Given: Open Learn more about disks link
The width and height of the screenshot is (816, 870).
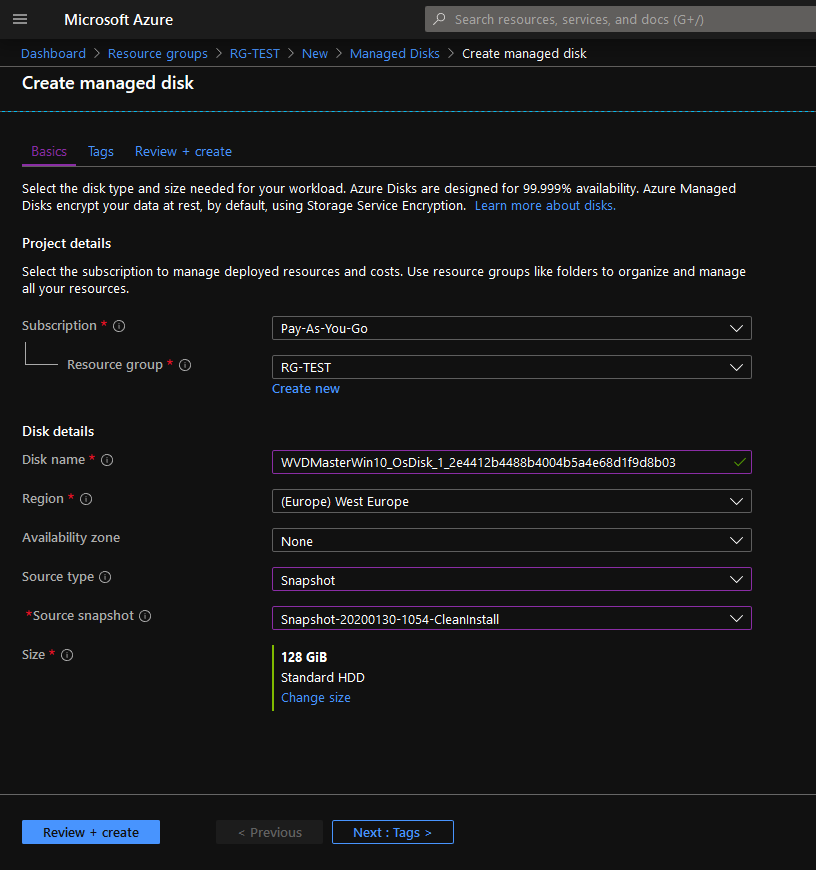Looking at the screenshot, I should (x=545, y=206).
